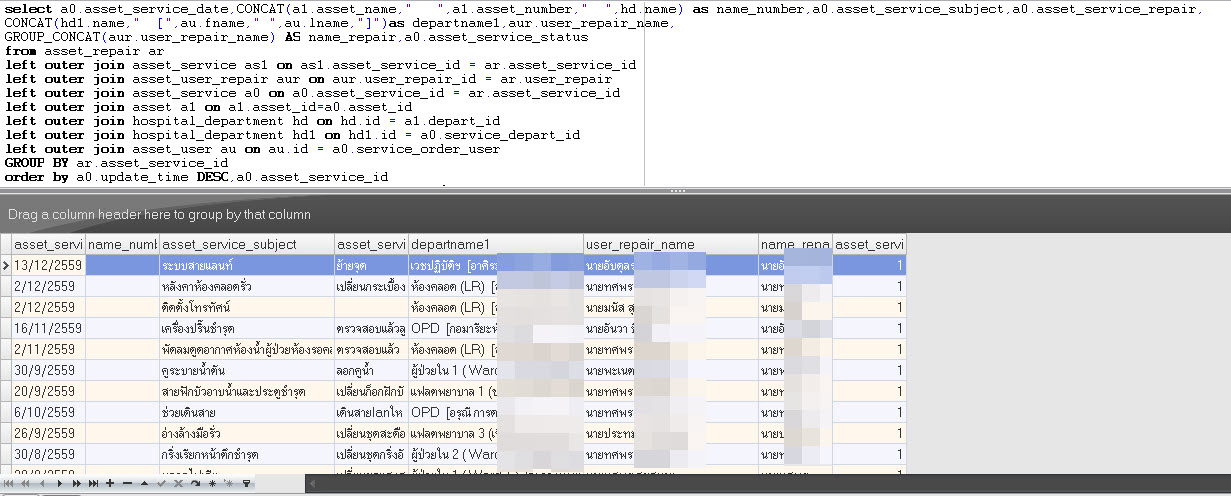The image size is (1231, 496).
Task: Select the date cell 20/9/2559
Action: tap(48, 391)
